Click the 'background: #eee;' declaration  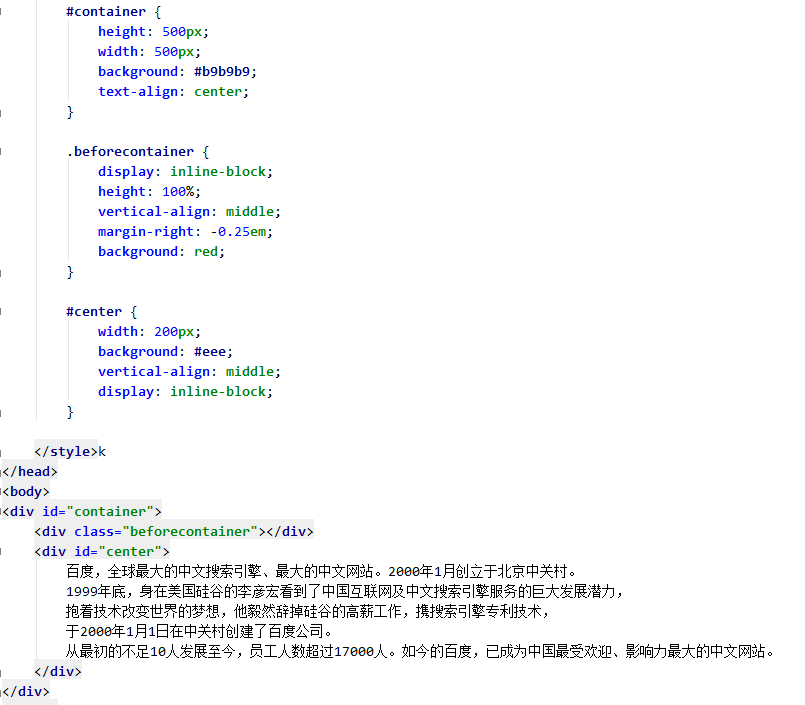click(x=165, y=352)
